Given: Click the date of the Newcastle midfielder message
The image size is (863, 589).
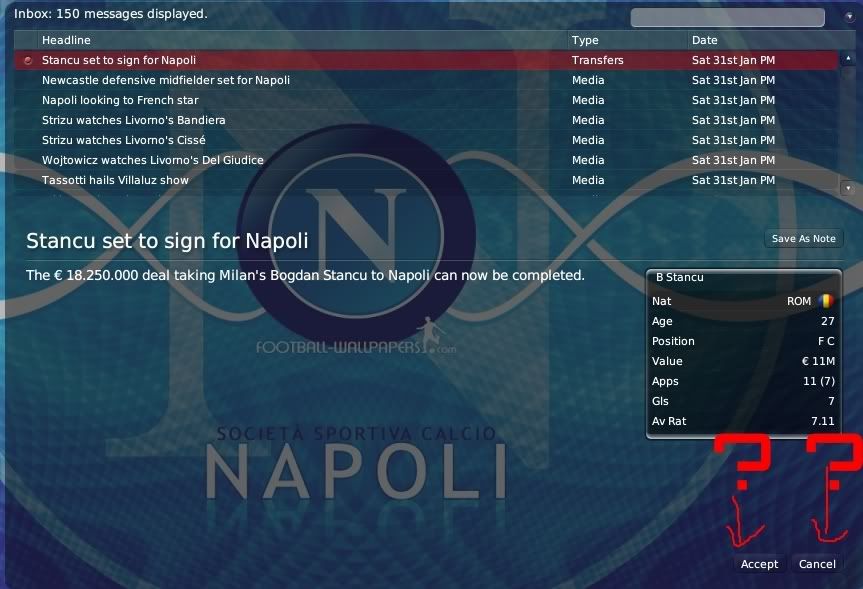Looking at the screenshot, I should pos(733,80).
